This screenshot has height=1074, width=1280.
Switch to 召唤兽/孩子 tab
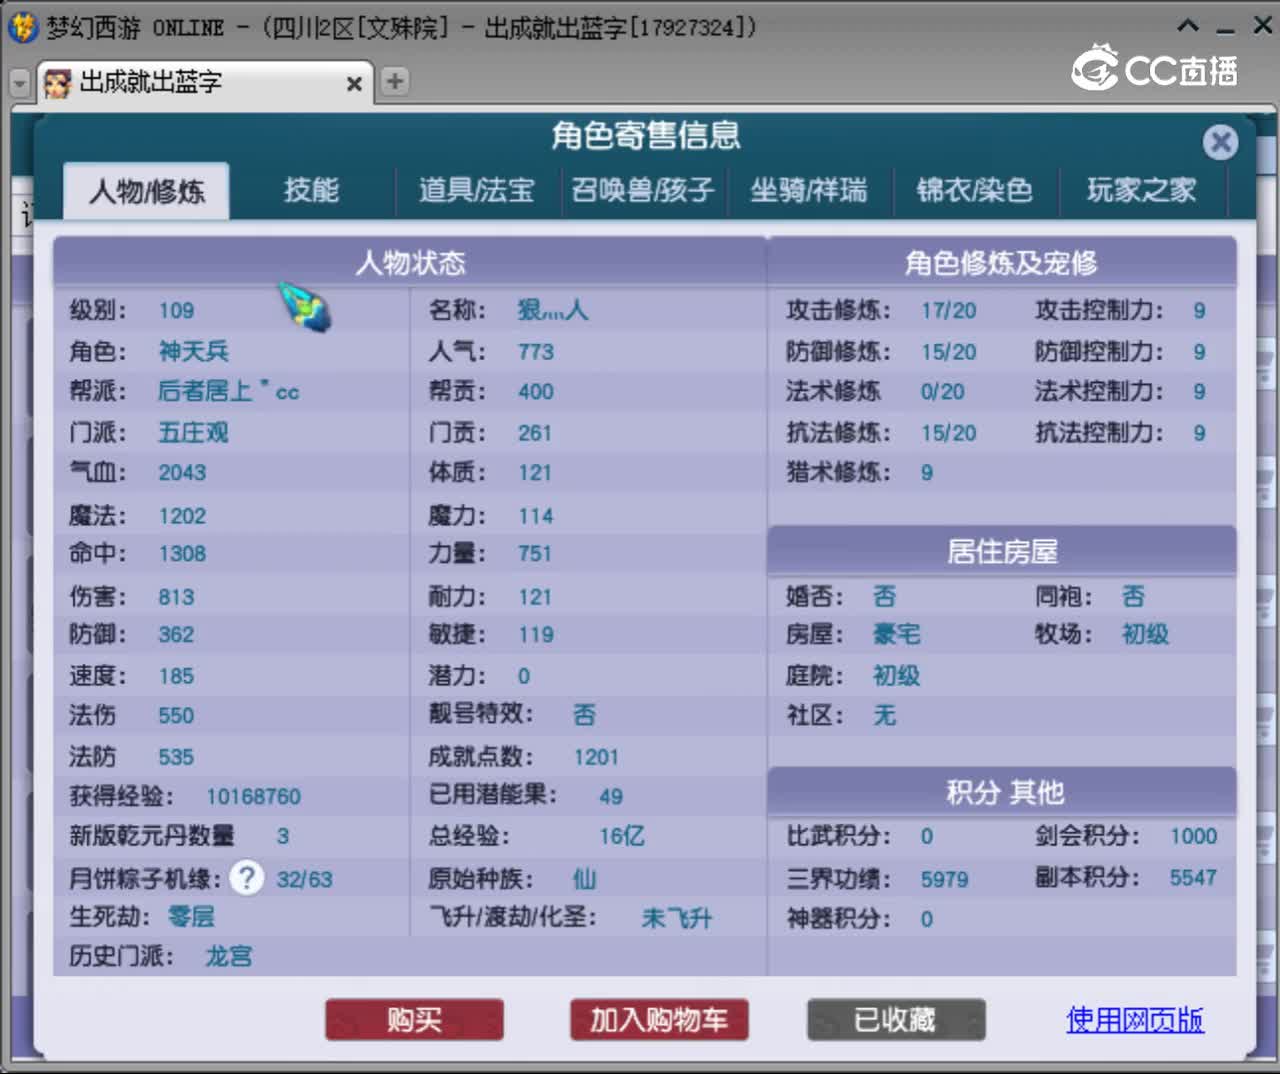pyautogui.click(x=642, y=190)
